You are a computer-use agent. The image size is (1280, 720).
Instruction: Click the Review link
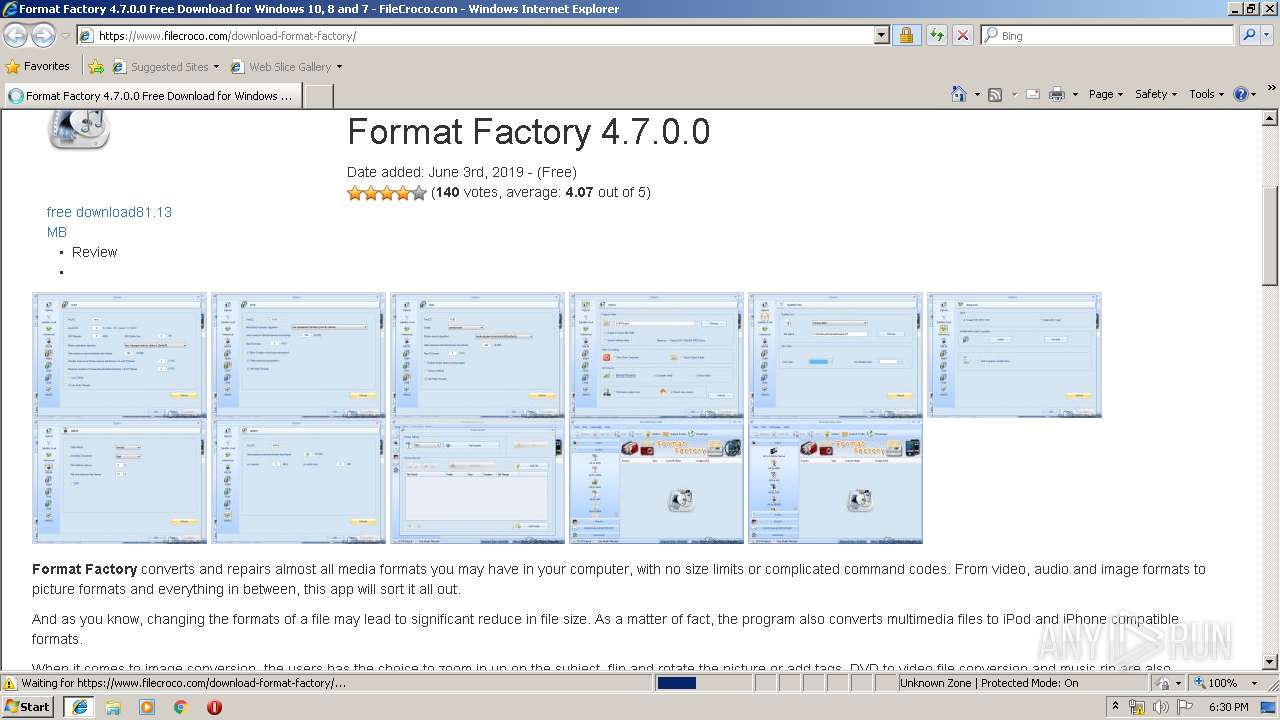94,252
